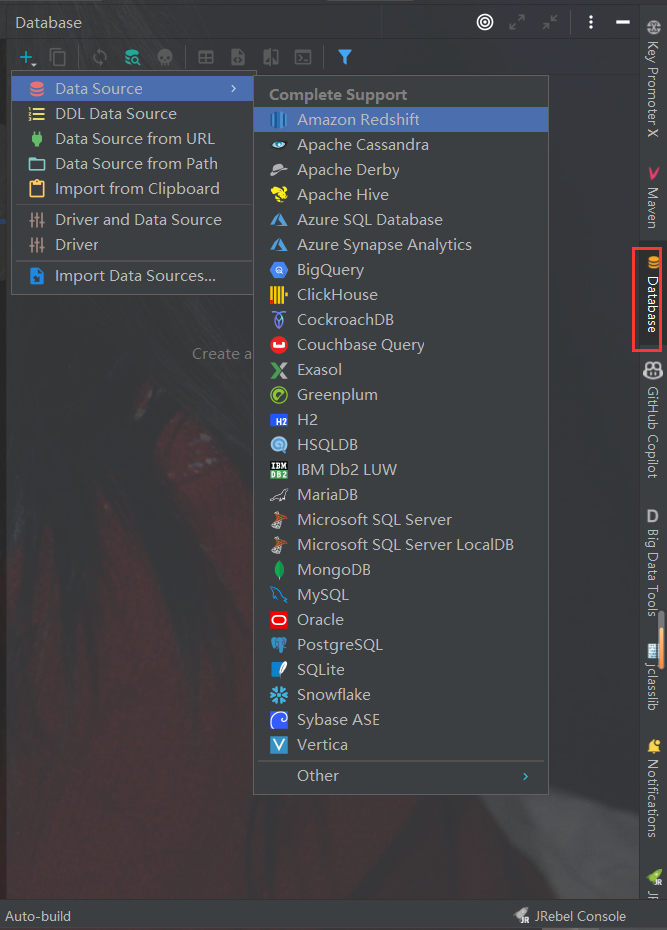Open GitHub Copilot side tab

click(653, 420)
